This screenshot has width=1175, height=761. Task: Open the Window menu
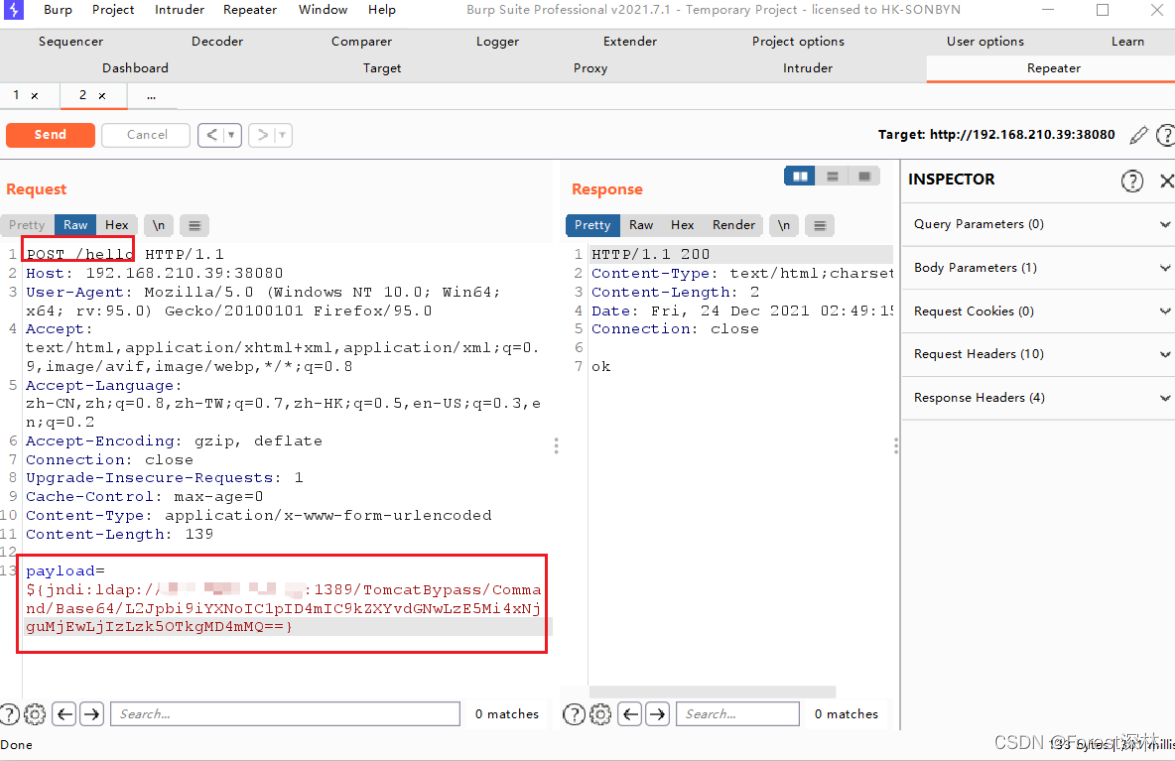click(x=323, y=10)
